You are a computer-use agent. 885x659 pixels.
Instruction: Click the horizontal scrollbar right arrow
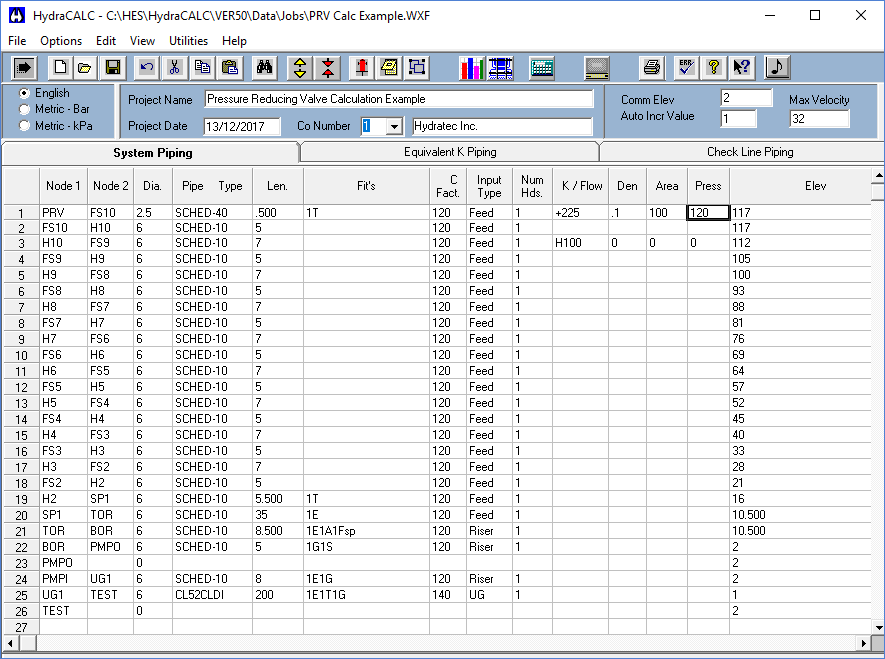864,643
